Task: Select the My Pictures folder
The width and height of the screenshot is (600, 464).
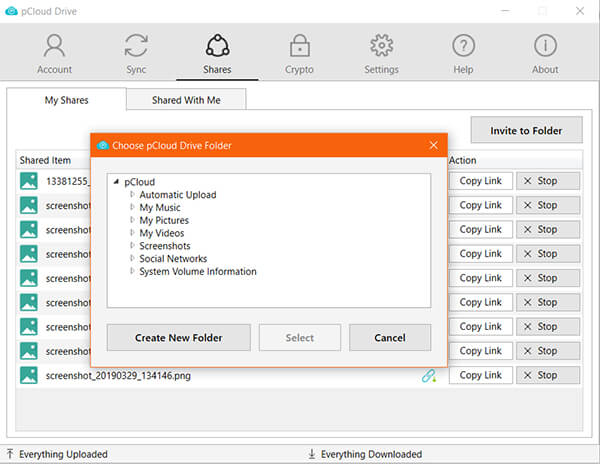Action: [164, 220]
